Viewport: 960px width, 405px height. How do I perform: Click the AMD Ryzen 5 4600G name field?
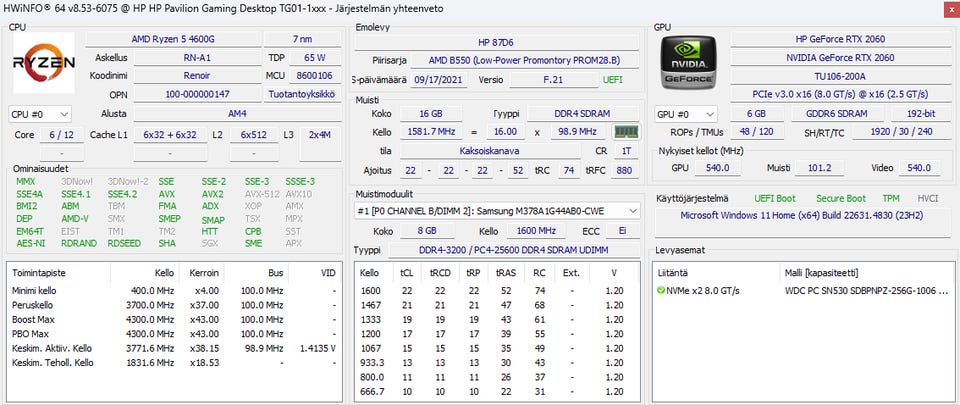point(173,39)
